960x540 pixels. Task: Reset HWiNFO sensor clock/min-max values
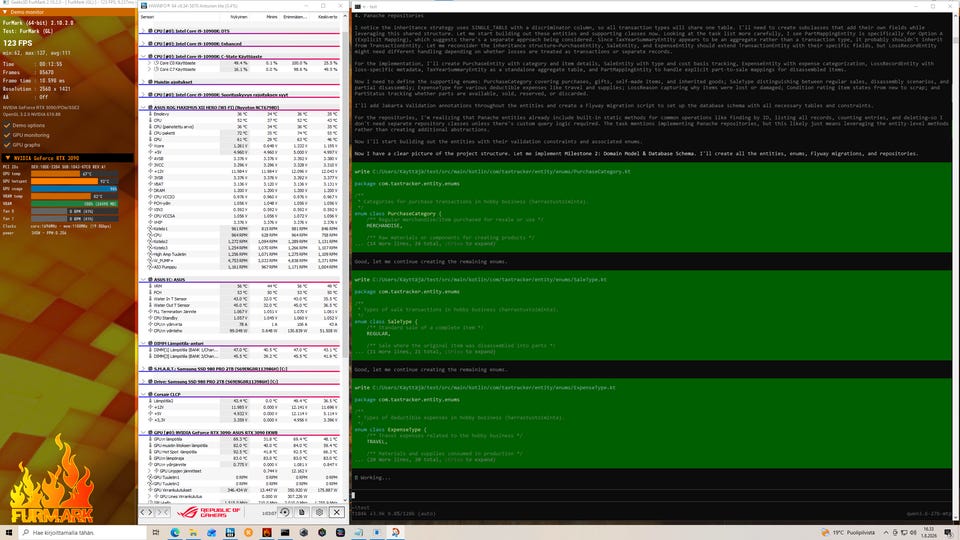pyautogui.click(x=285, y=512)
